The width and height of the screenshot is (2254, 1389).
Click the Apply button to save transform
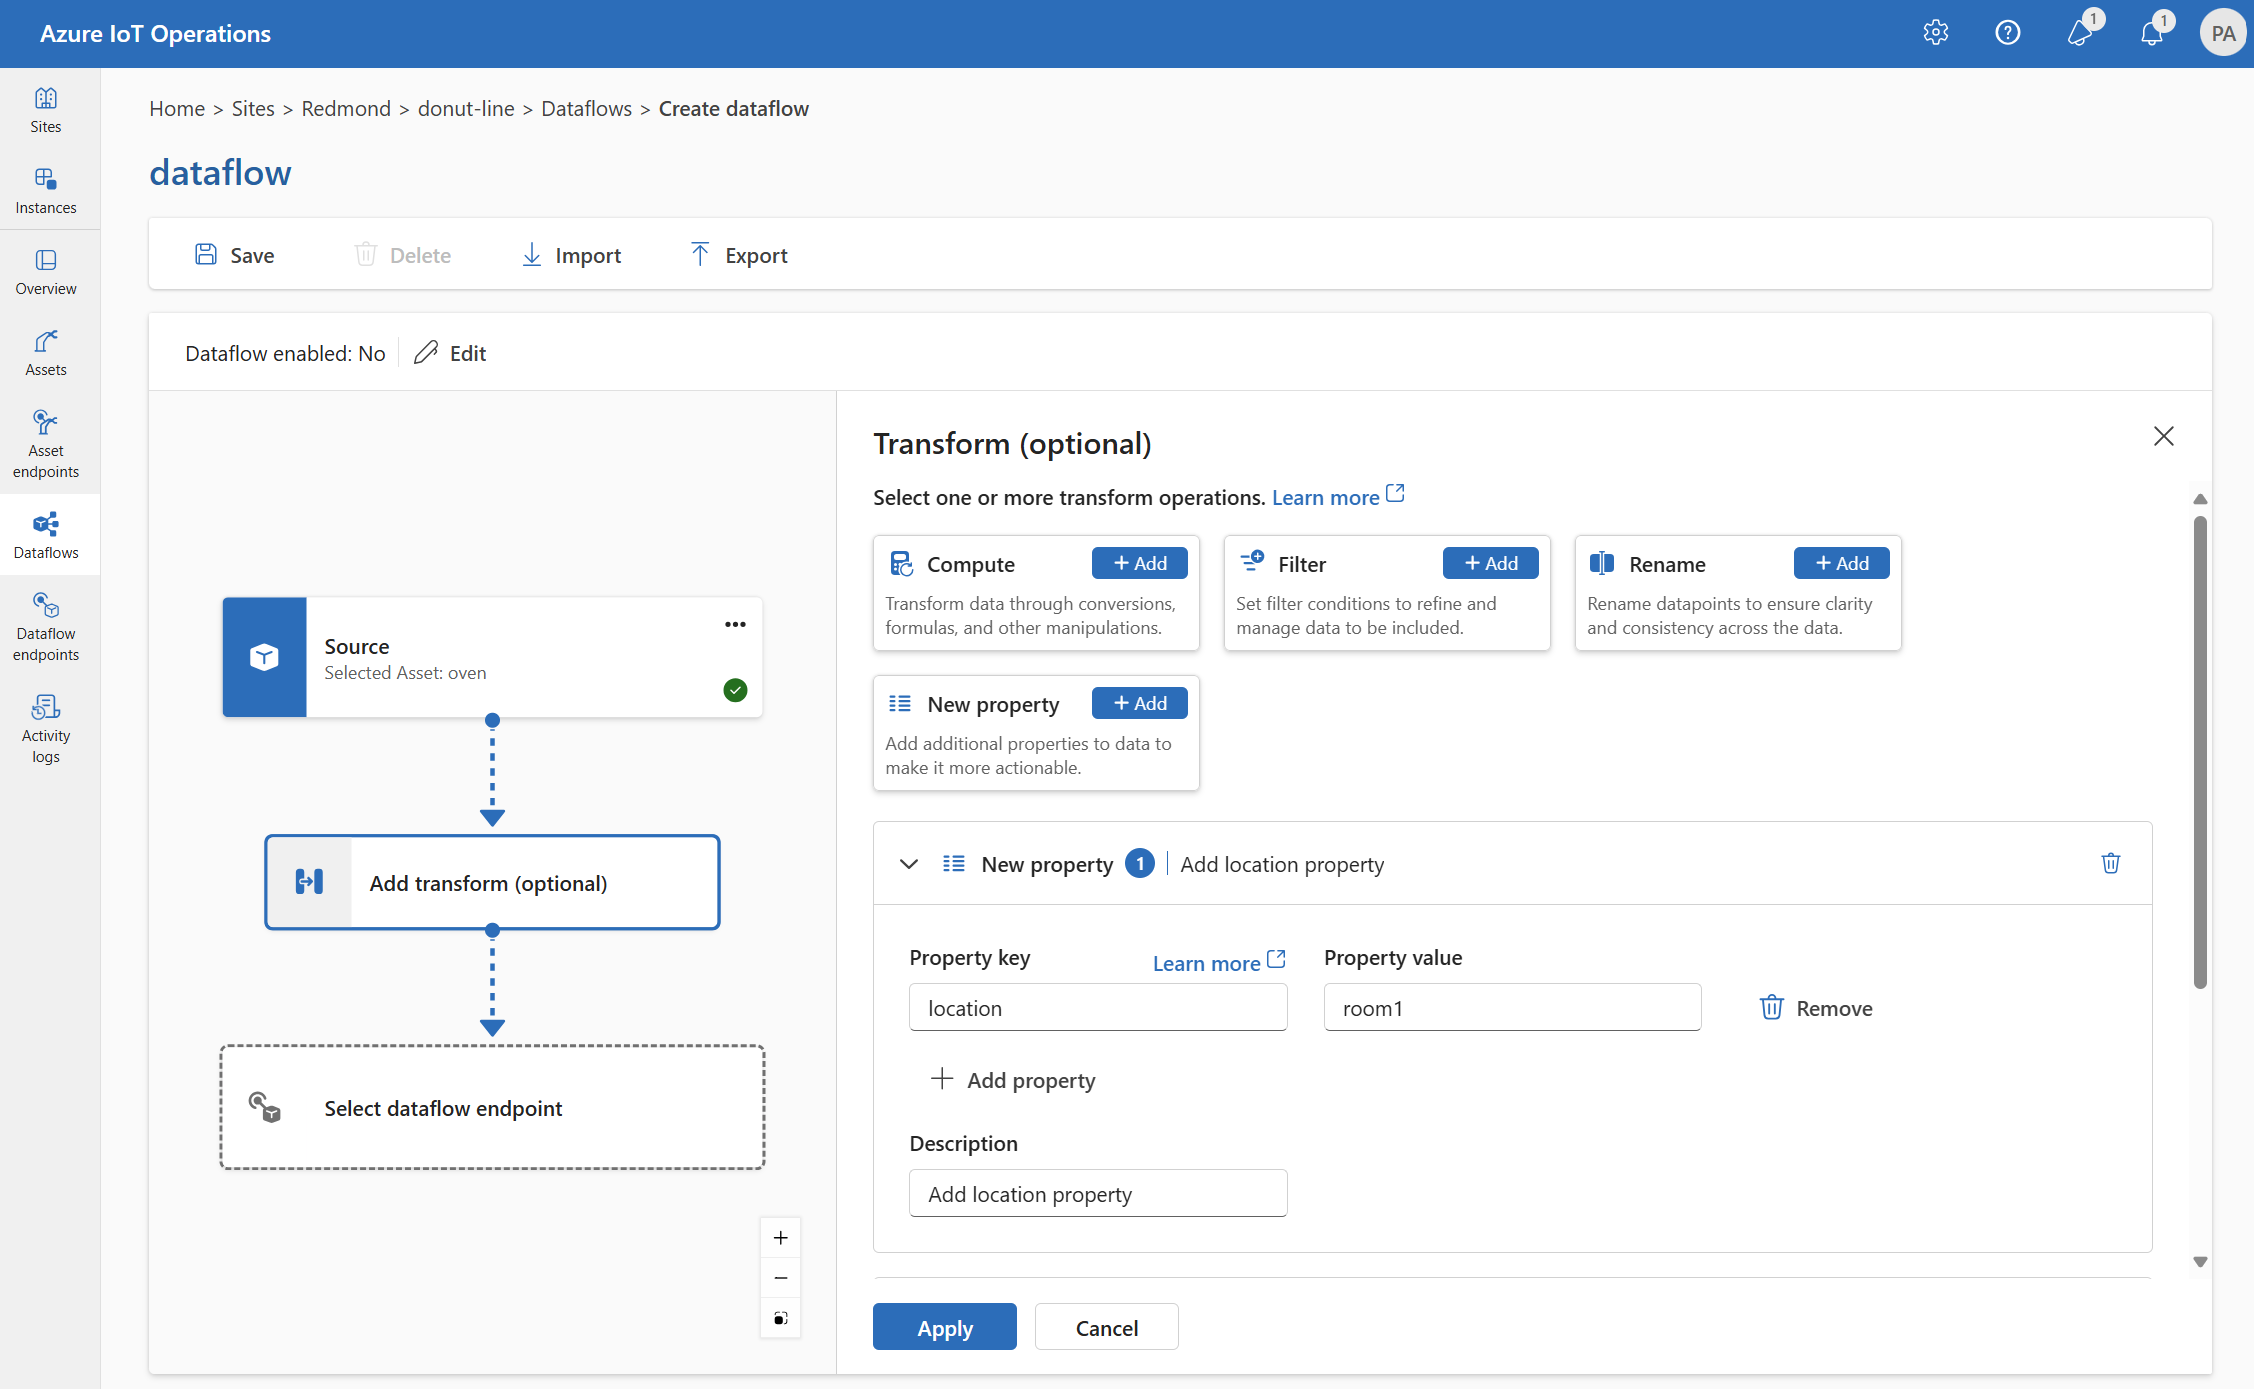(945, 1326)
